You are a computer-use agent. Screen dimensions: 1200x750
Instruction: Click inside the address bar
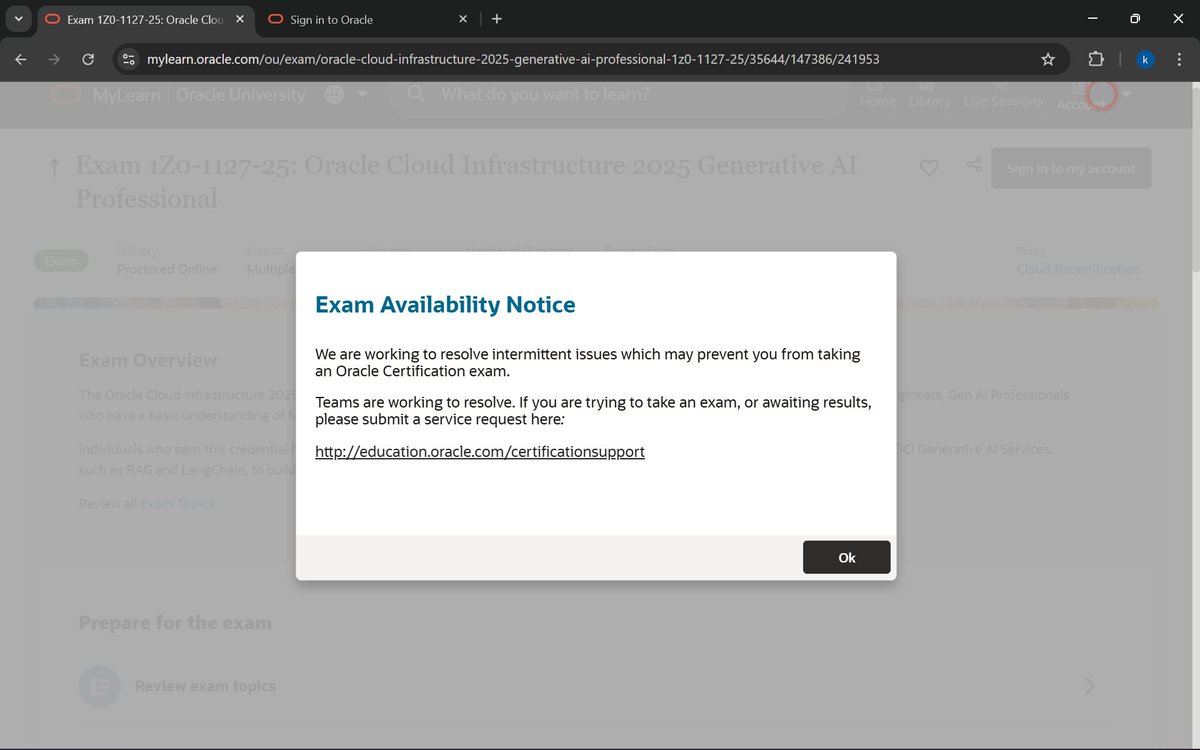(x=500, y=59)
